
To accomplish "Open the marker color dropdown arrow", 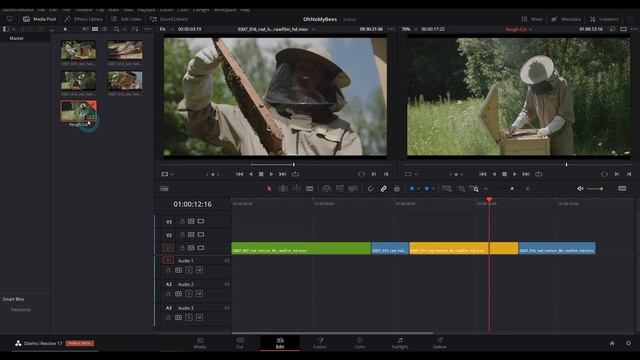I will point(433,189).
